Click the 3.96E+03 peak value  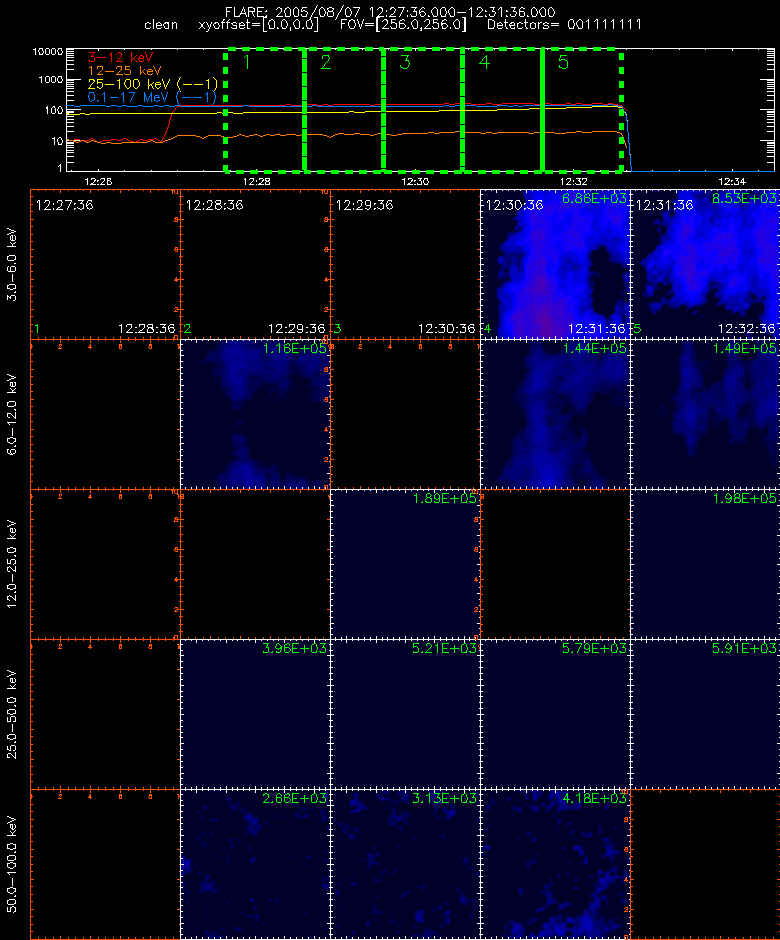point(294,649)
